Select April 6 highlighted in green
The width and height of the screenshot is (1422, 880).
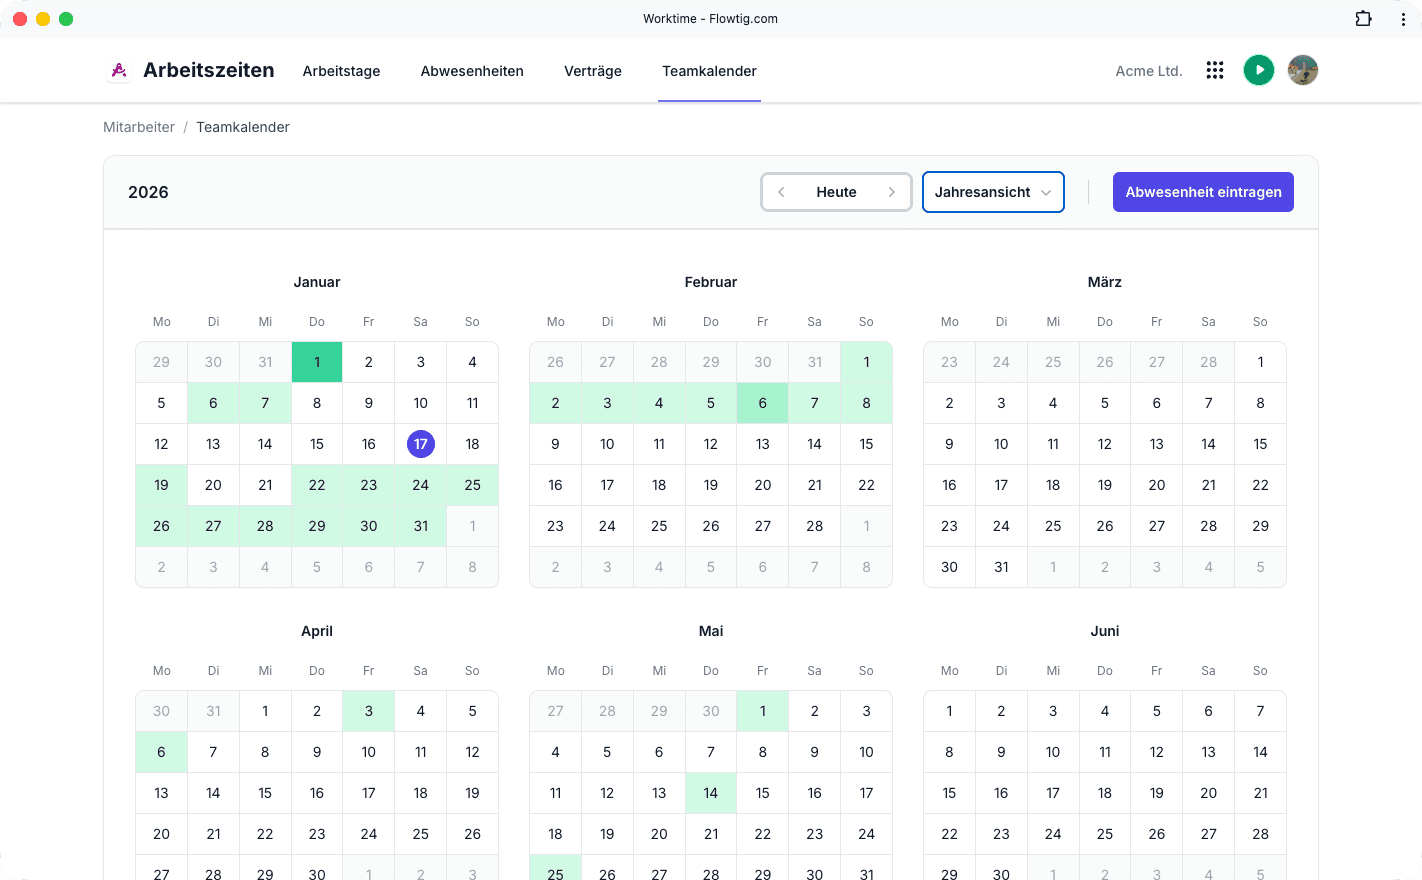(x=161, y=752)
